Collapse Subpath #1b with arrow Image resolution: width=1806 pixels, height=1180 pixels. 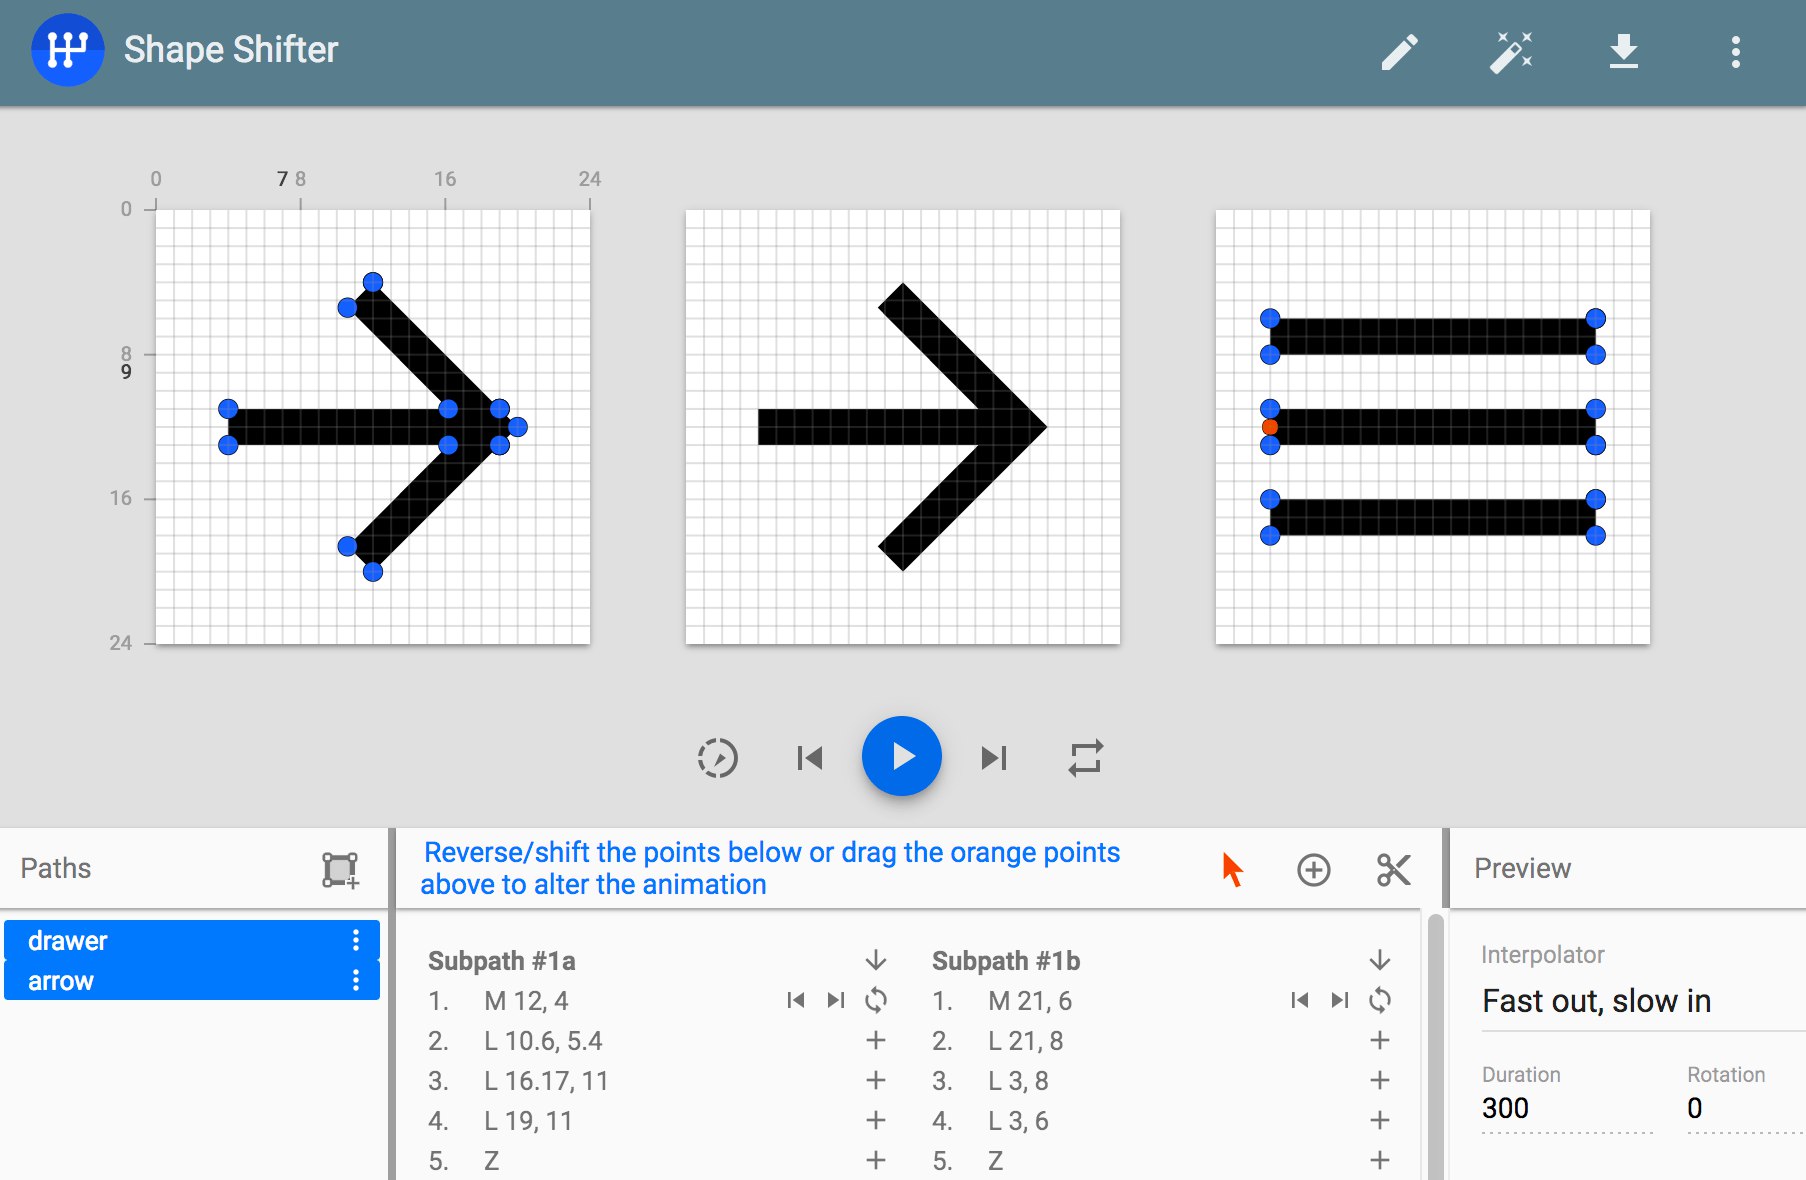[x=1380, y=960]
